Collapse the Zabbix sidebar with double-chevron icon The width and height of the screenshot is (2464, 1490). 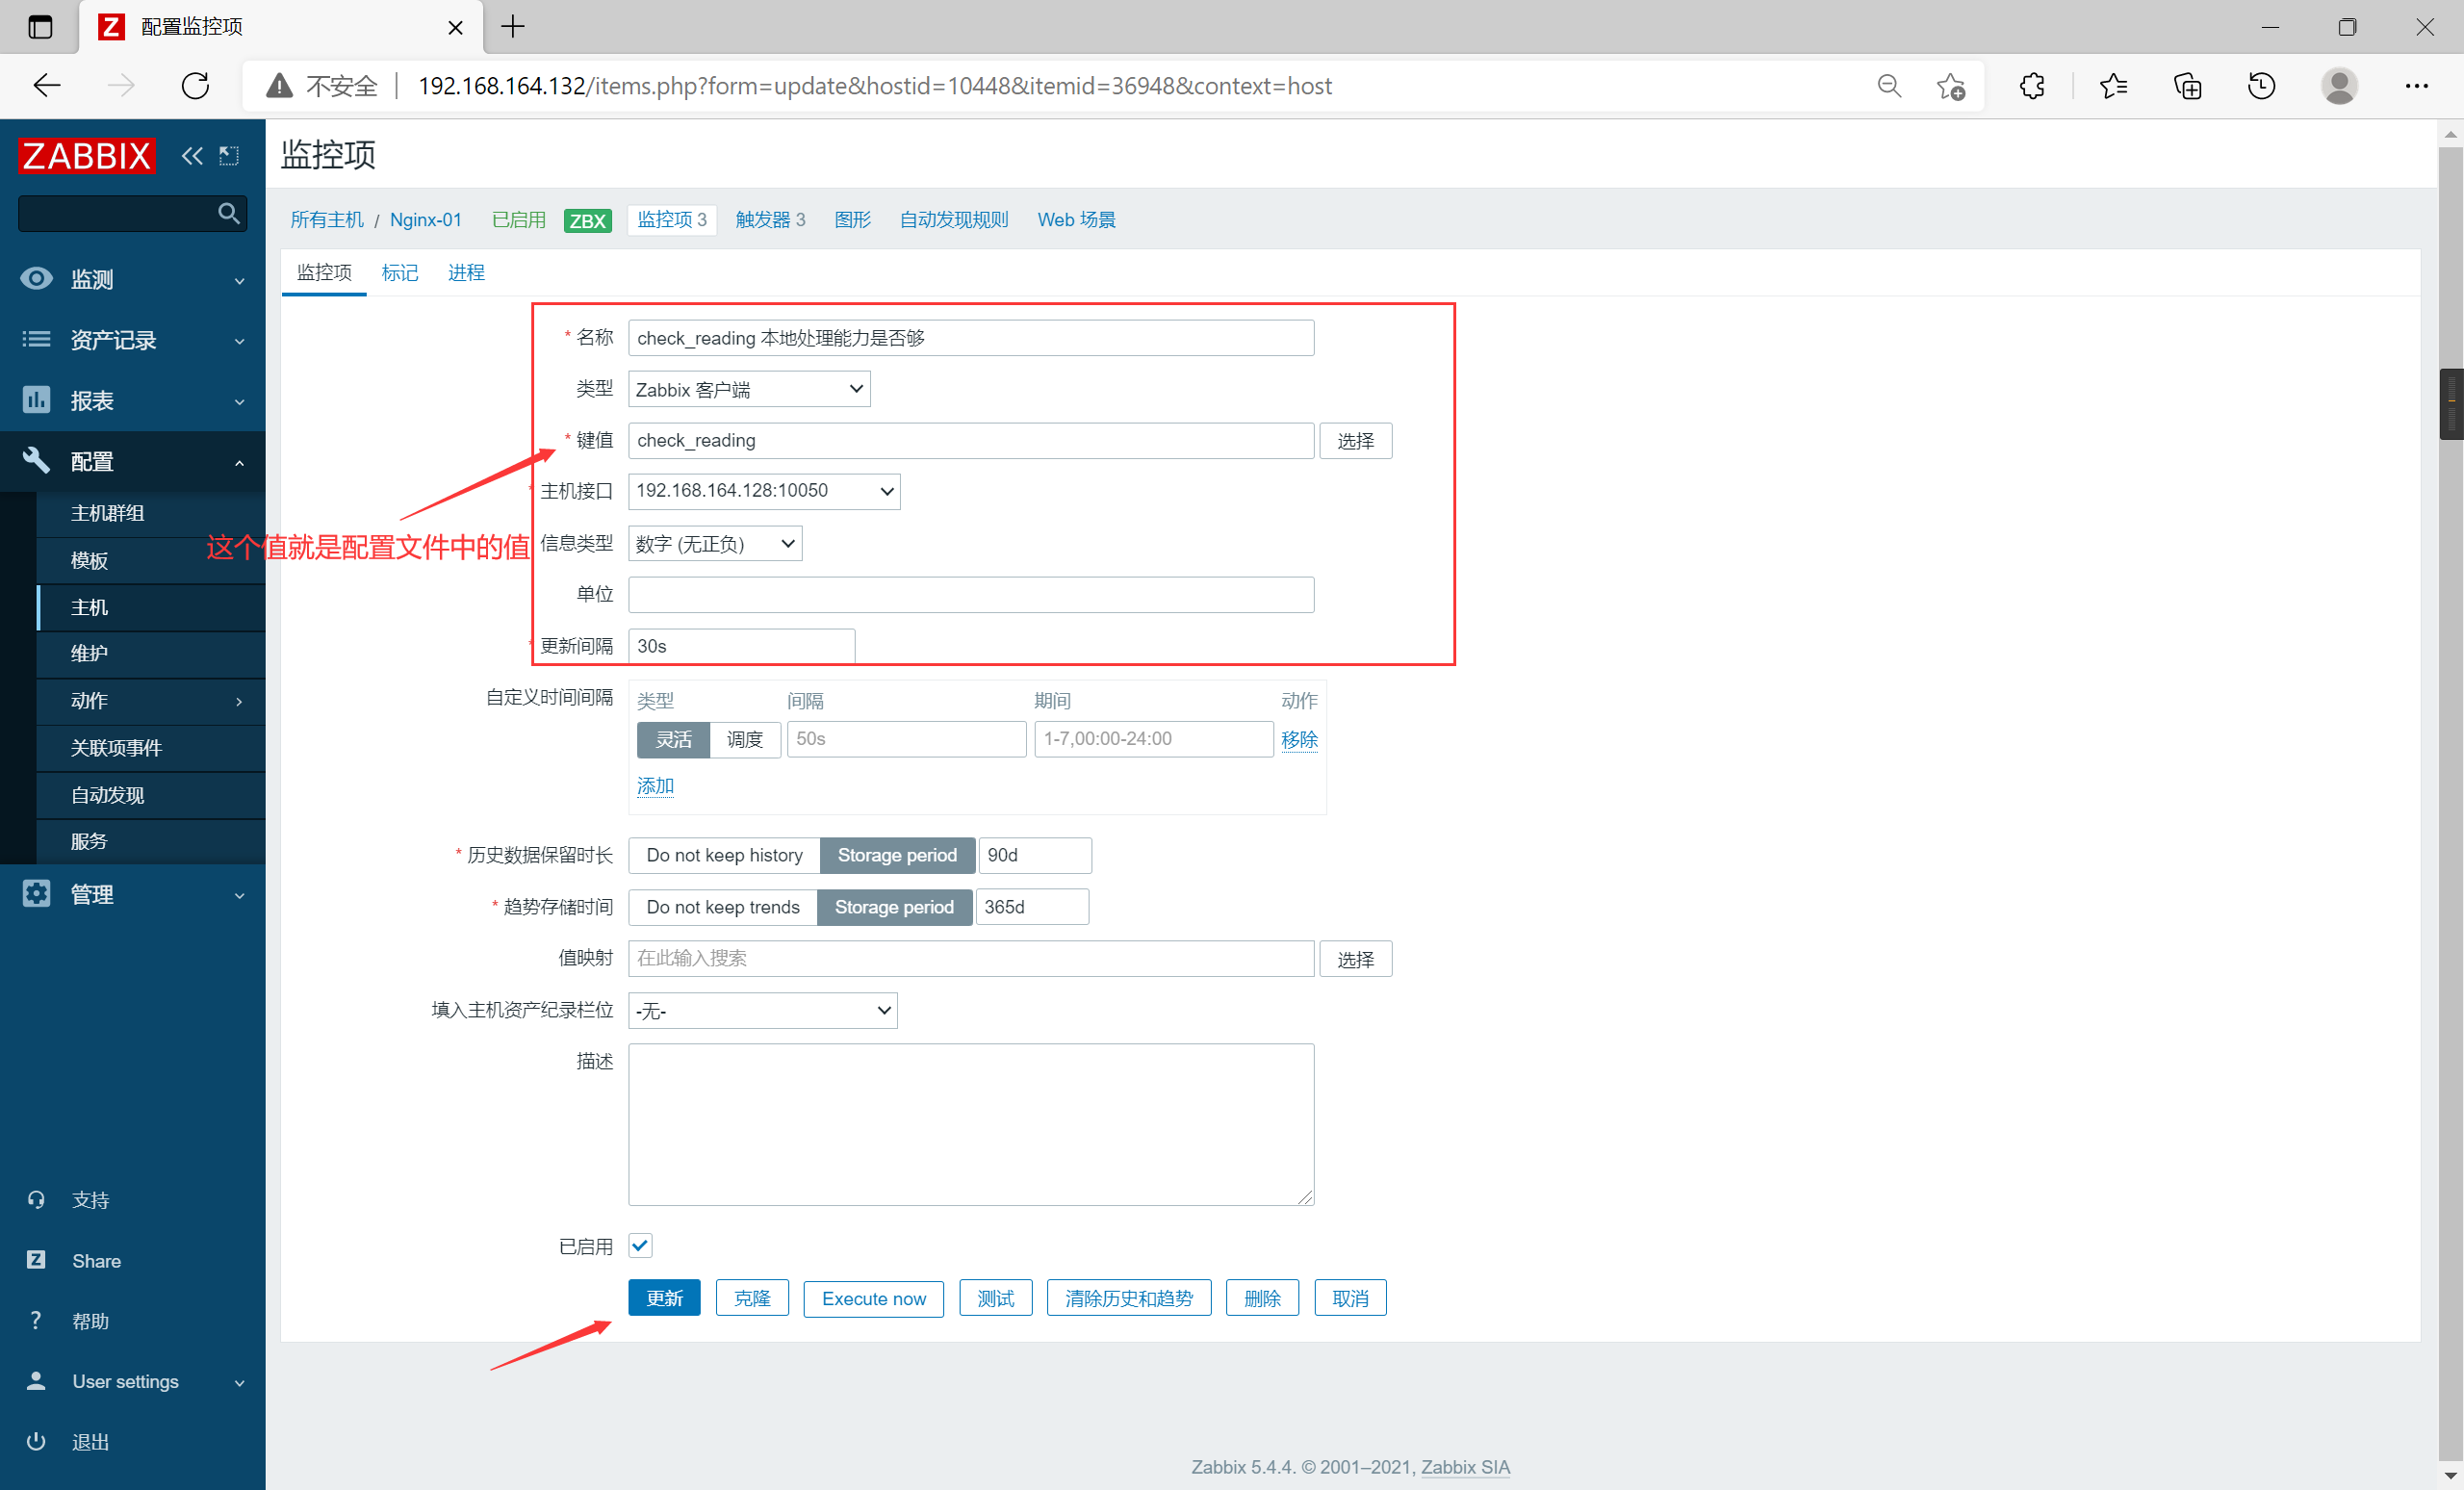pyautogui.click(x=192, y=156)
